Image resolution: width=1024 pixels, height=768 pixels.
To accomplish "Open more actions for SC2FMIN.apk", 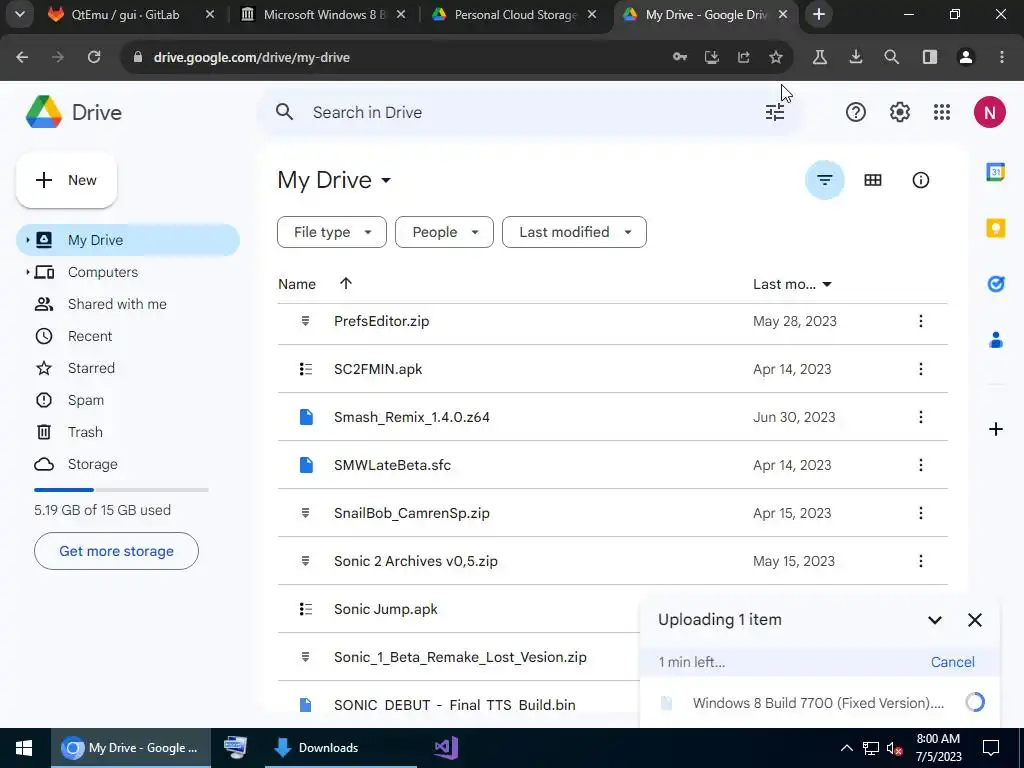I will pyautogui.click(x=920, y=369).
